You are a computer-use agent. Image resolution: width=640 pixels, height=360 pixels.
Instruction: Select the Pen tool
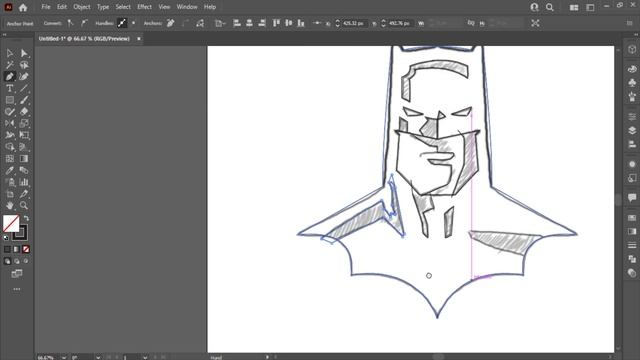click(x=10, y=76)
